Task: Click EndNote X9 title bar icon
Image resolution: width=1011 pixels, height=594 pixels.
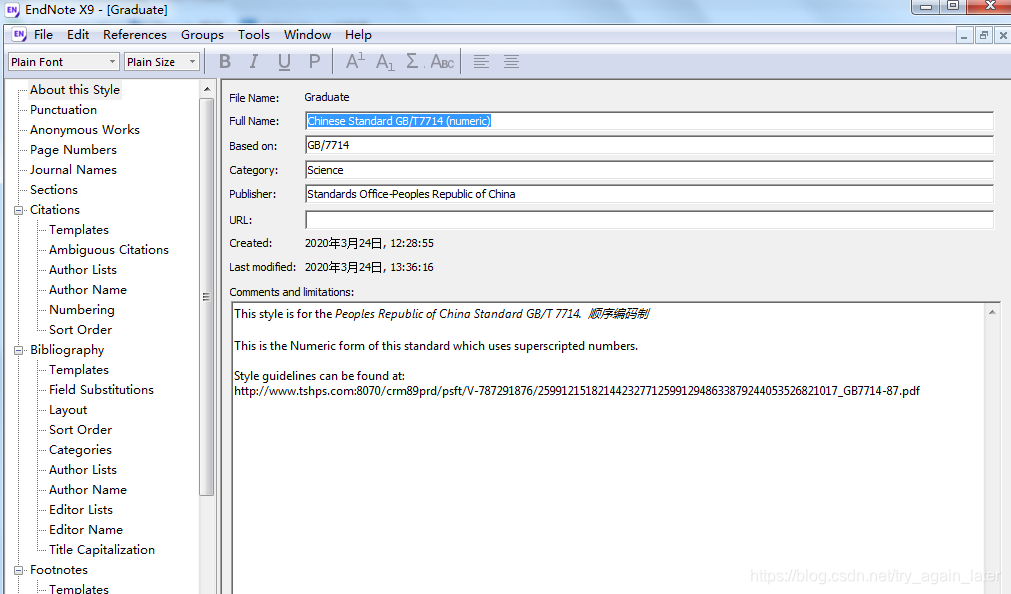Action: click(x=12, y=10)
